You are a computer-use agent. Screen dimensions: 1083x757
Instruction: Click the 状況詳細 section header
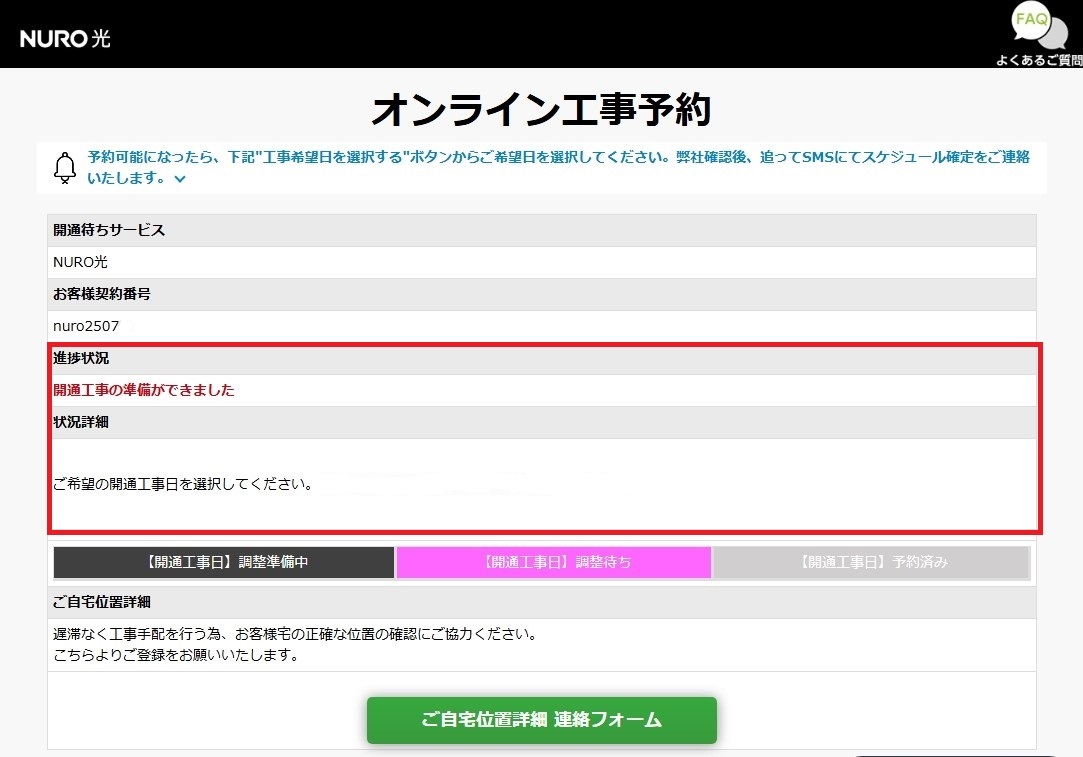[81, 422]
